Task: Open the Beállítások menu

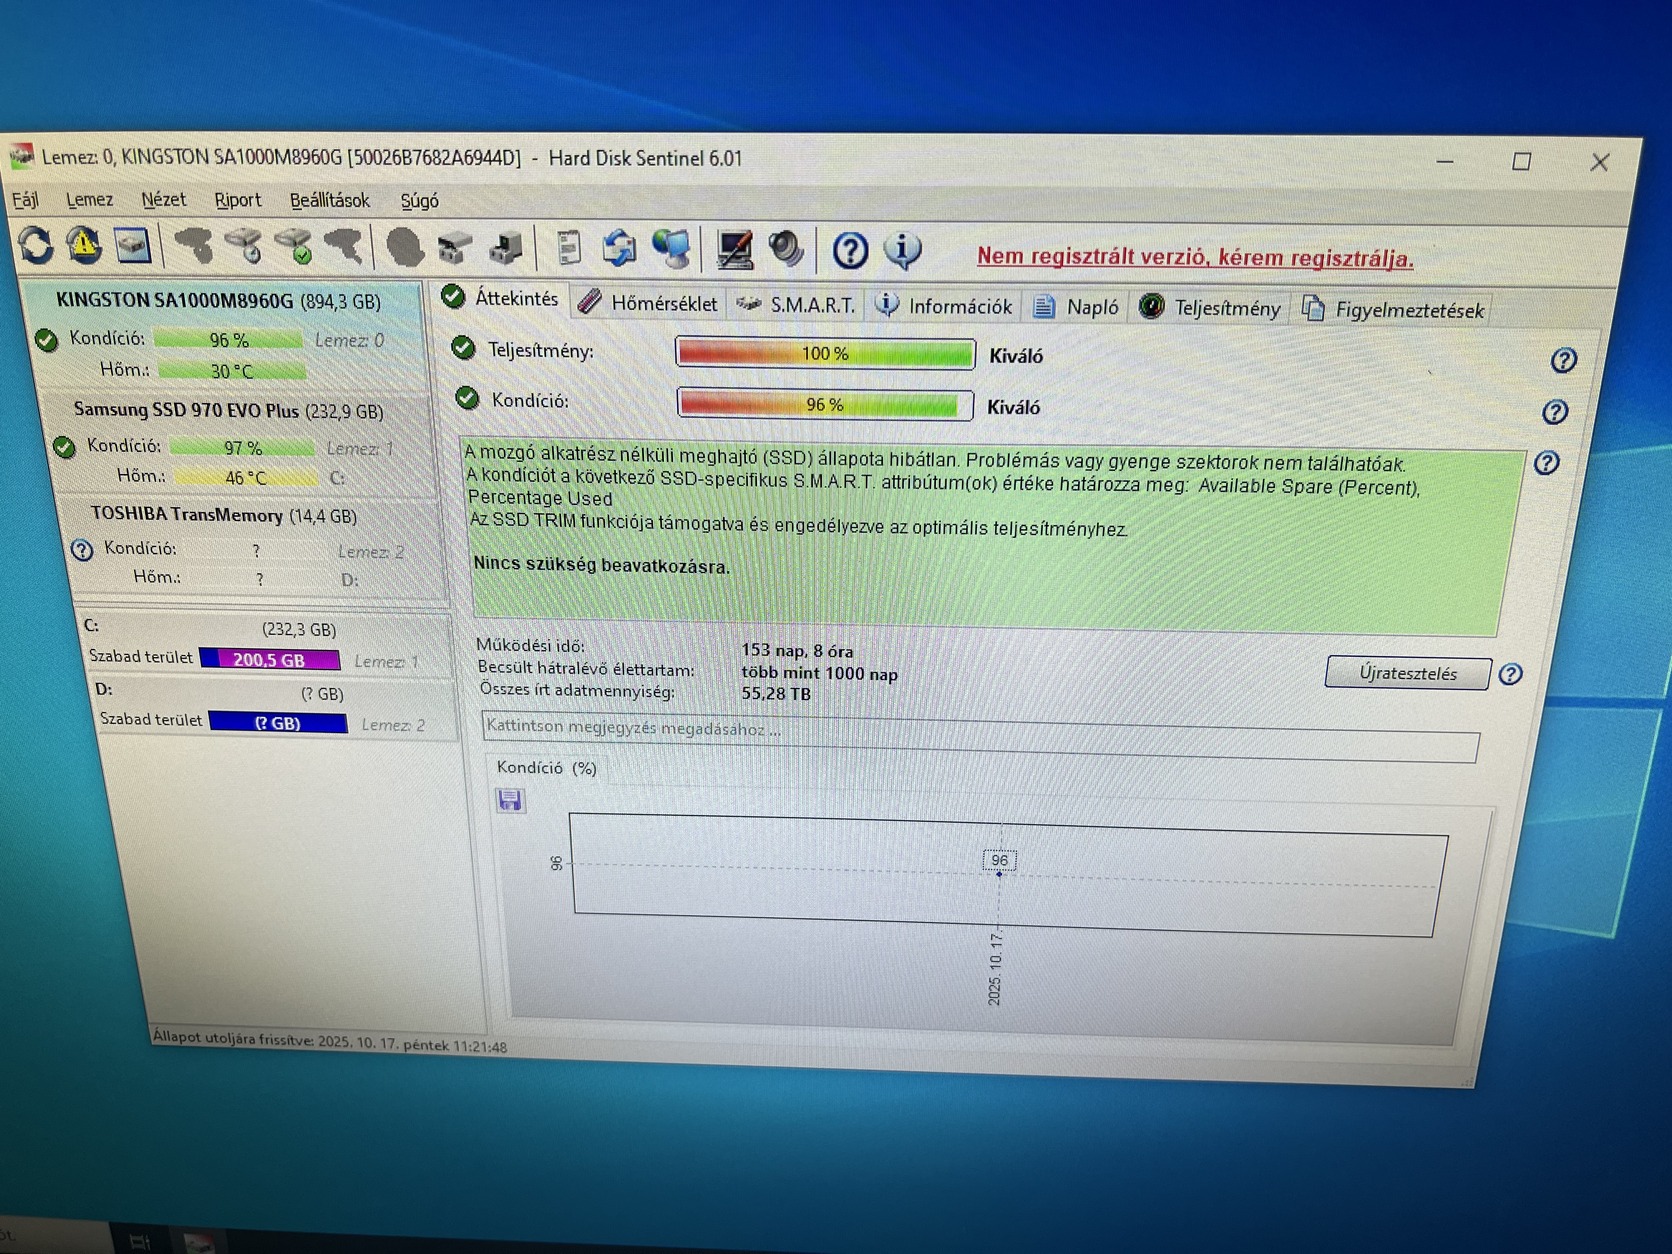Action: pyautogui.click(x=330, y=201)
